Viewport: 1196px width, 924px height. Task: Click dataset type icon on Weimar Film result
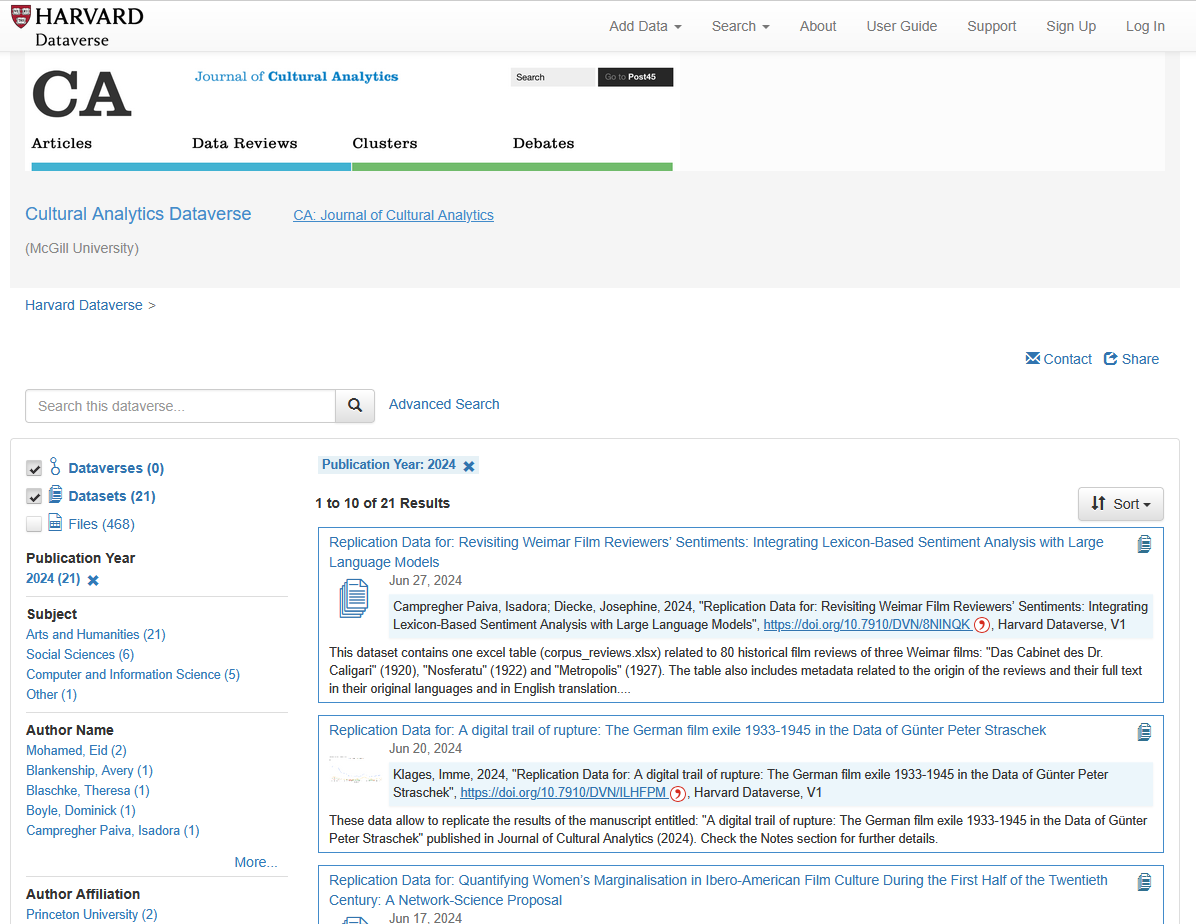pyautogui.click(x=1144, y=544)
